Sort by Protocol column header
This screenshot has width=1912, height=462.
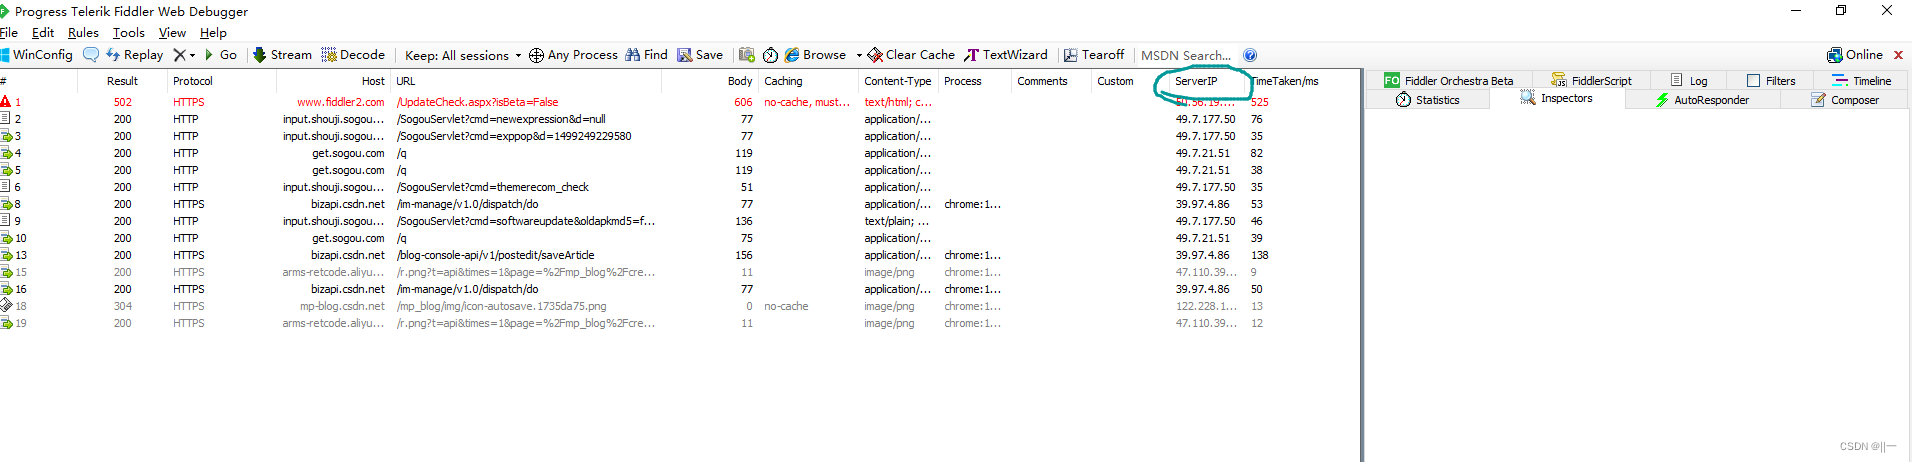193,81
